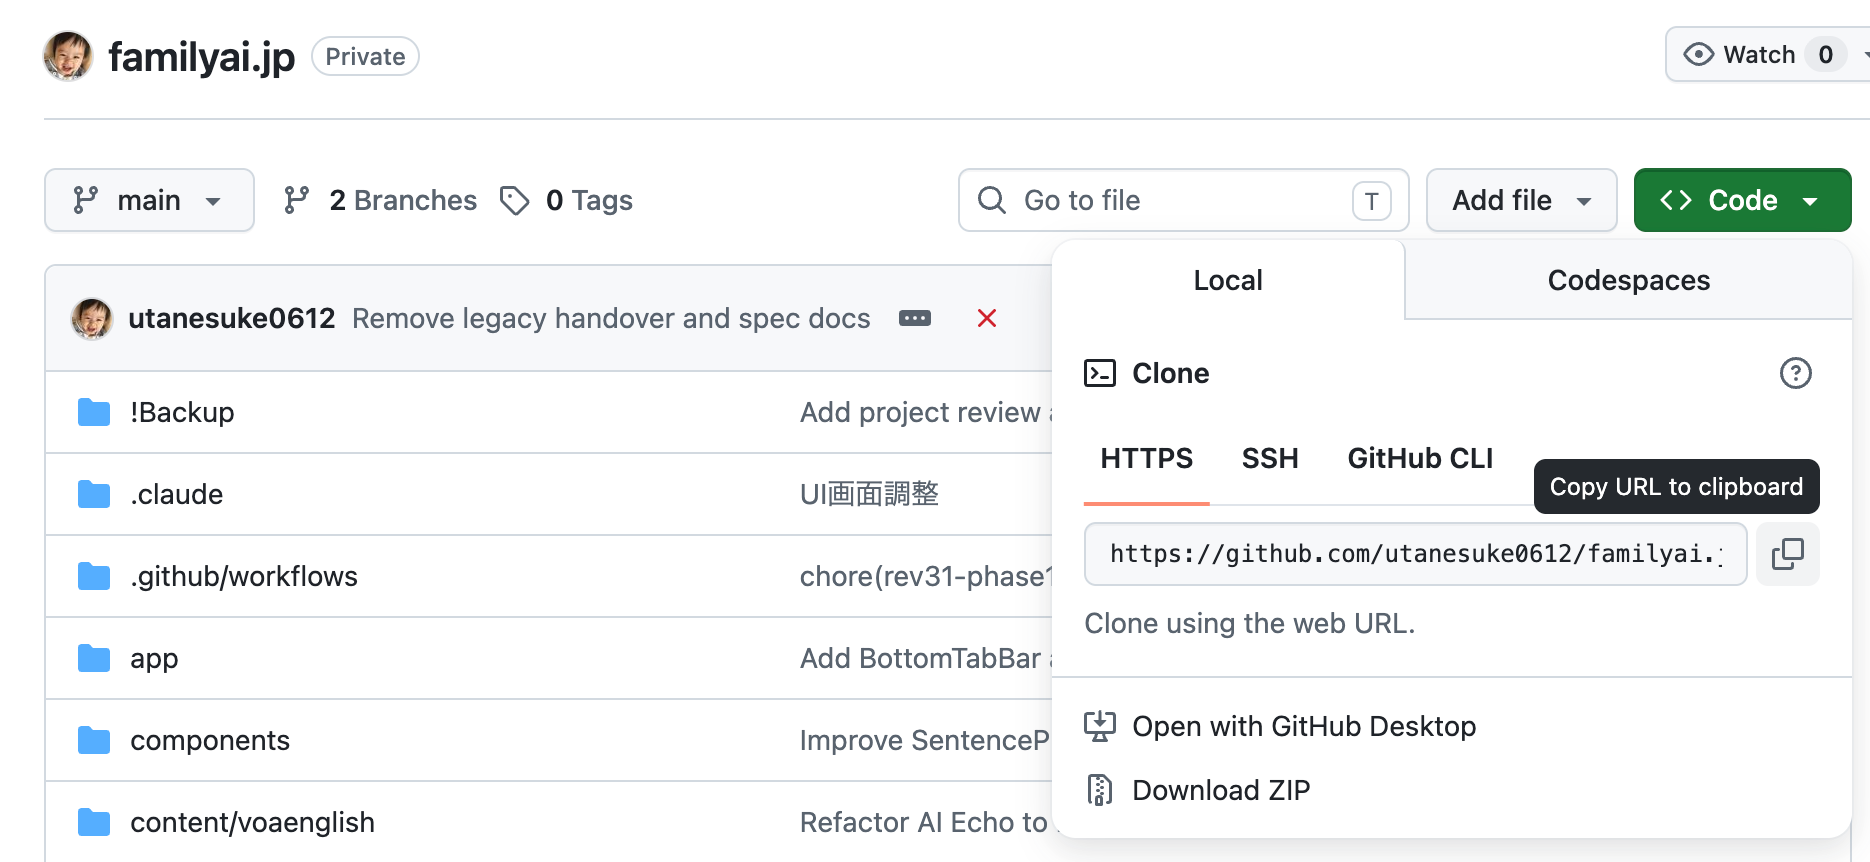Select the GitHub CLI clone tab
Screen dimensions: 1870x862
[x=1420, y=459]
